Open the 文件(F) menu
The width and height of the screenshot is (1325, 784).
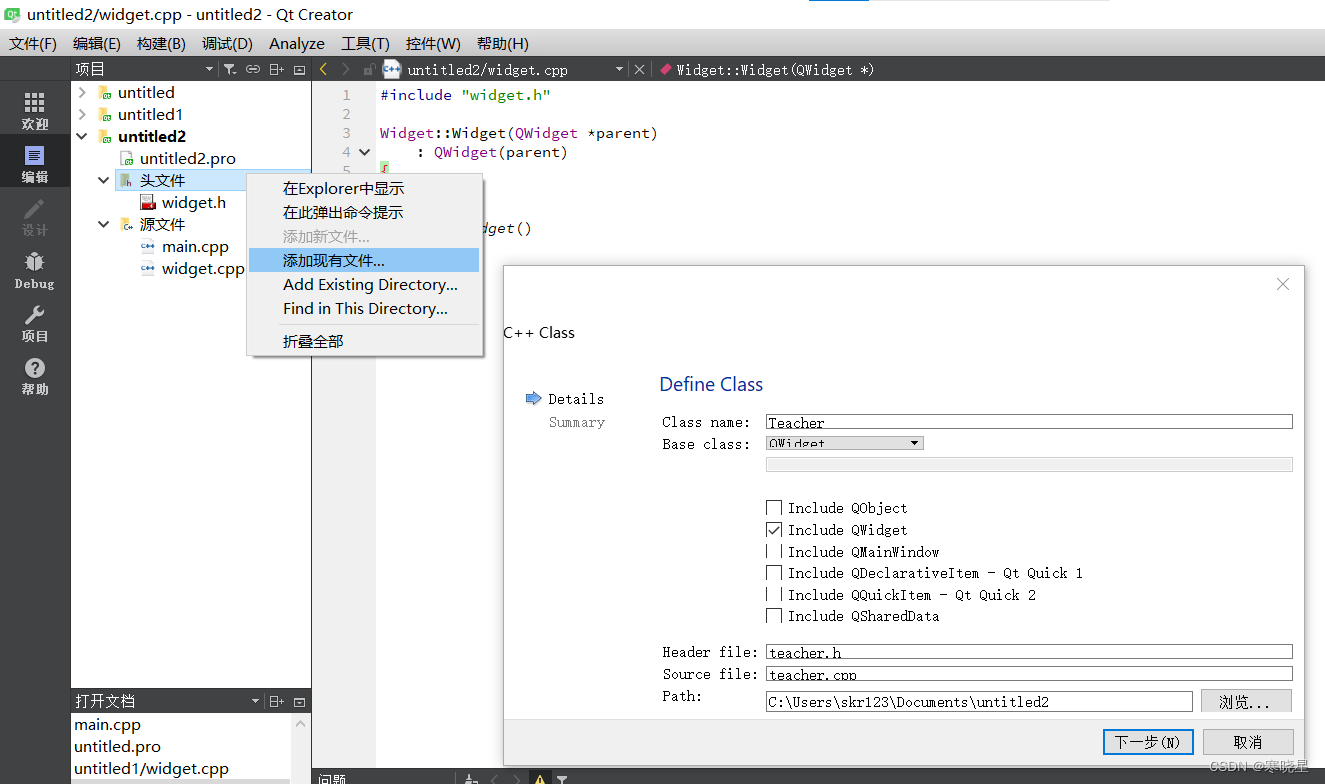pos(33,43)
